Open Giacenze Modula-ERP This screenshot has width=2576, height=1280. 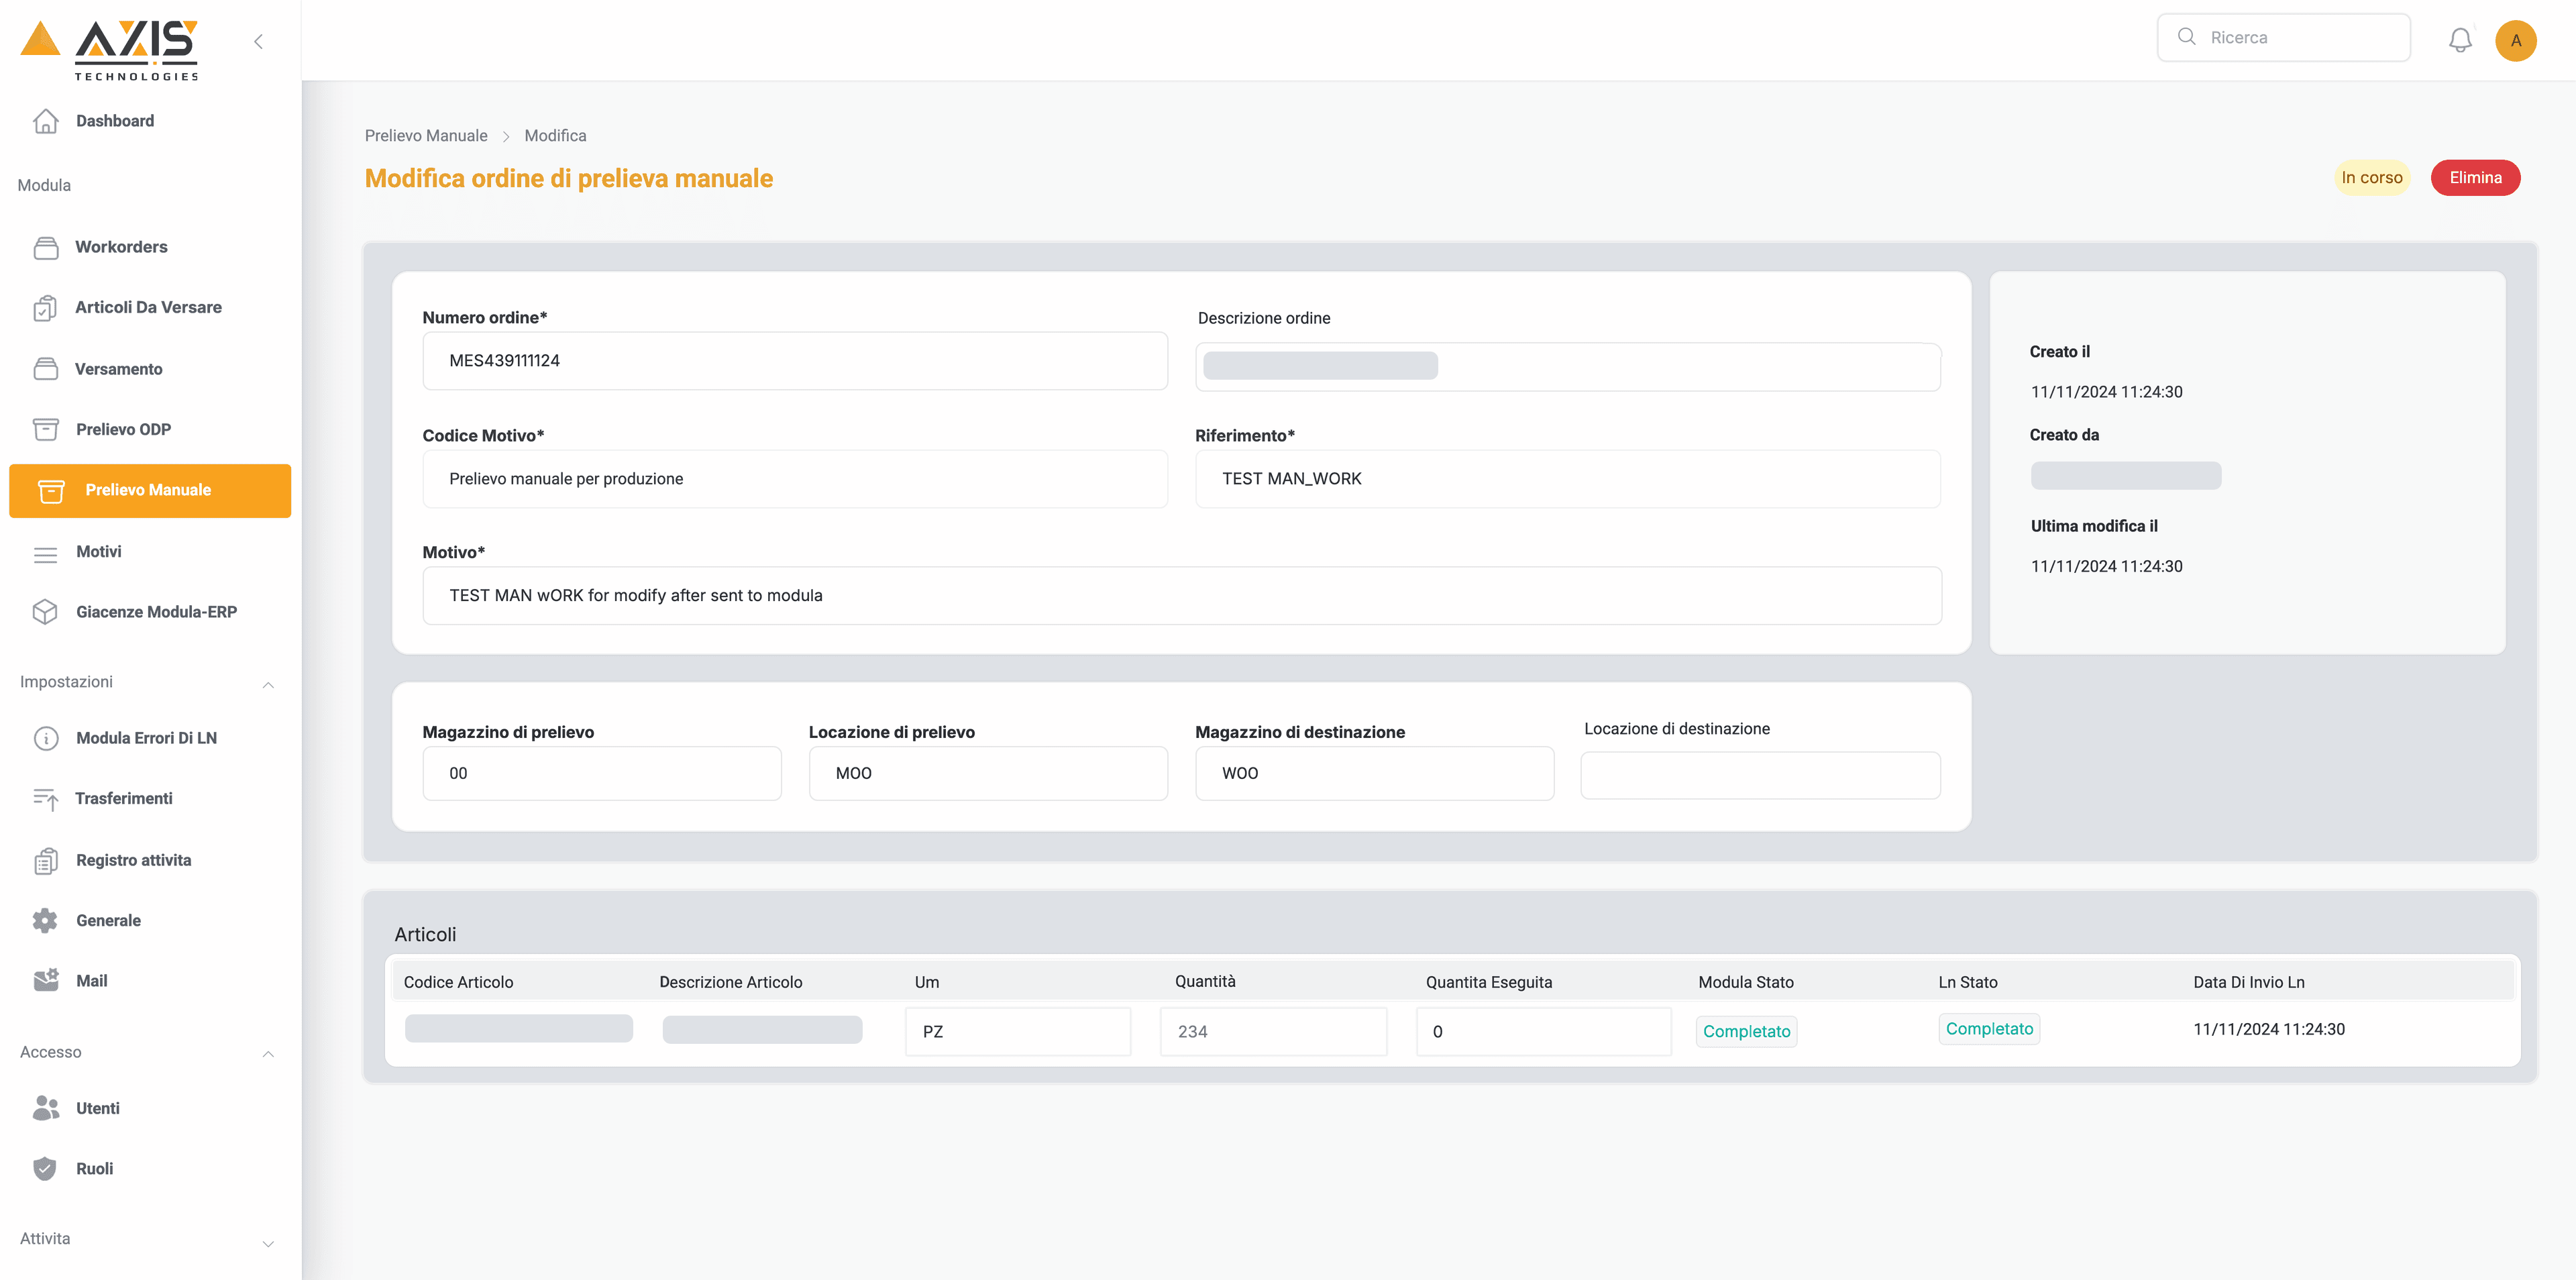(46, 611)
